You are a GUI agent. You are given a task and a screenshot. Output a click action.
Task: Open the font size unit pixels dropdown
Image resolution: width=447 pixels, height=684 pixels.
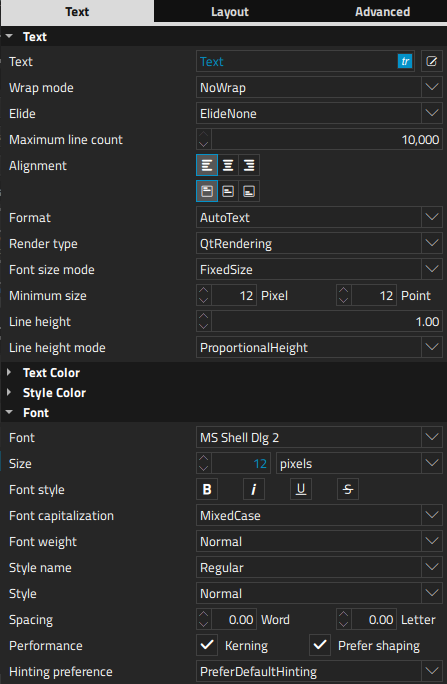tap(359, 464)
